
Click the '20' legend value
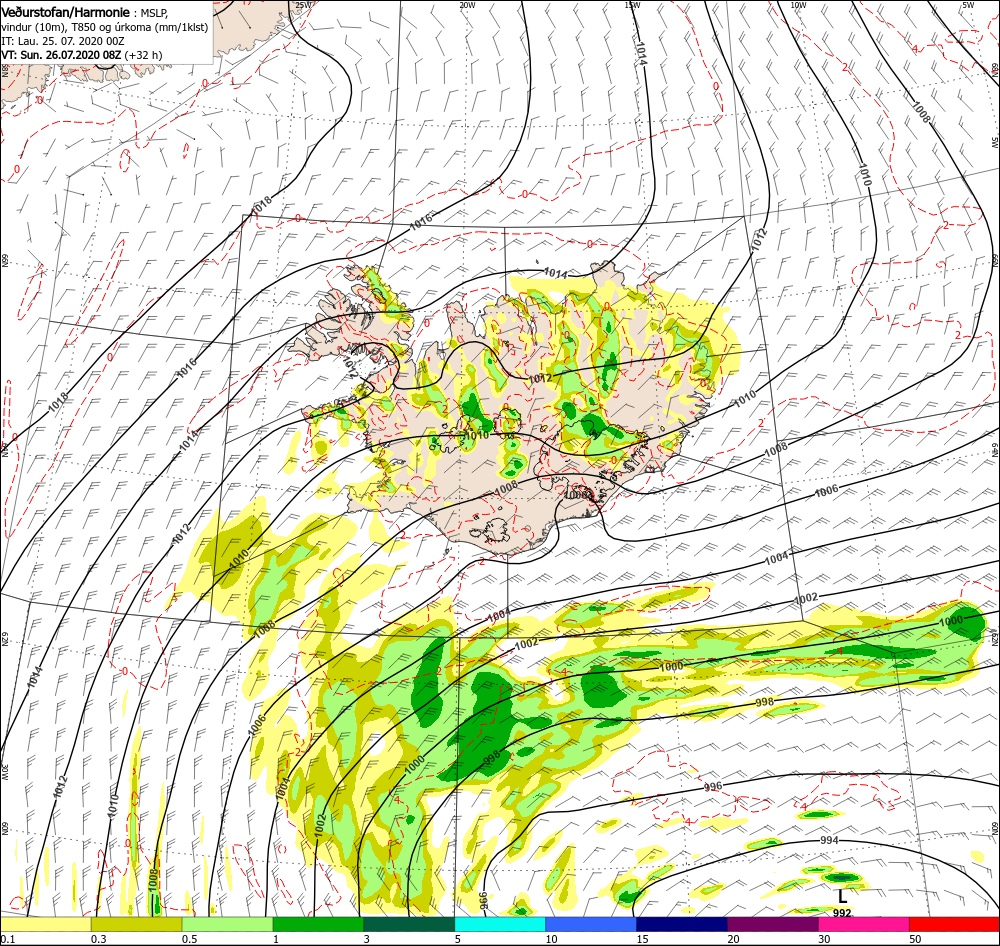[x=733, y=939]
